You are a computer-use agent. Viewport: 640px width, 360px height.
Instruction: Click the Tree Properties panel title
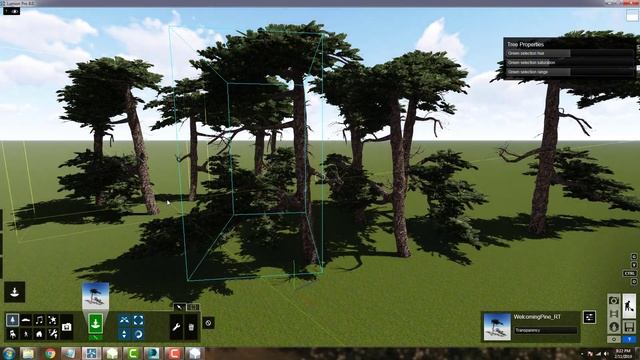525,44
